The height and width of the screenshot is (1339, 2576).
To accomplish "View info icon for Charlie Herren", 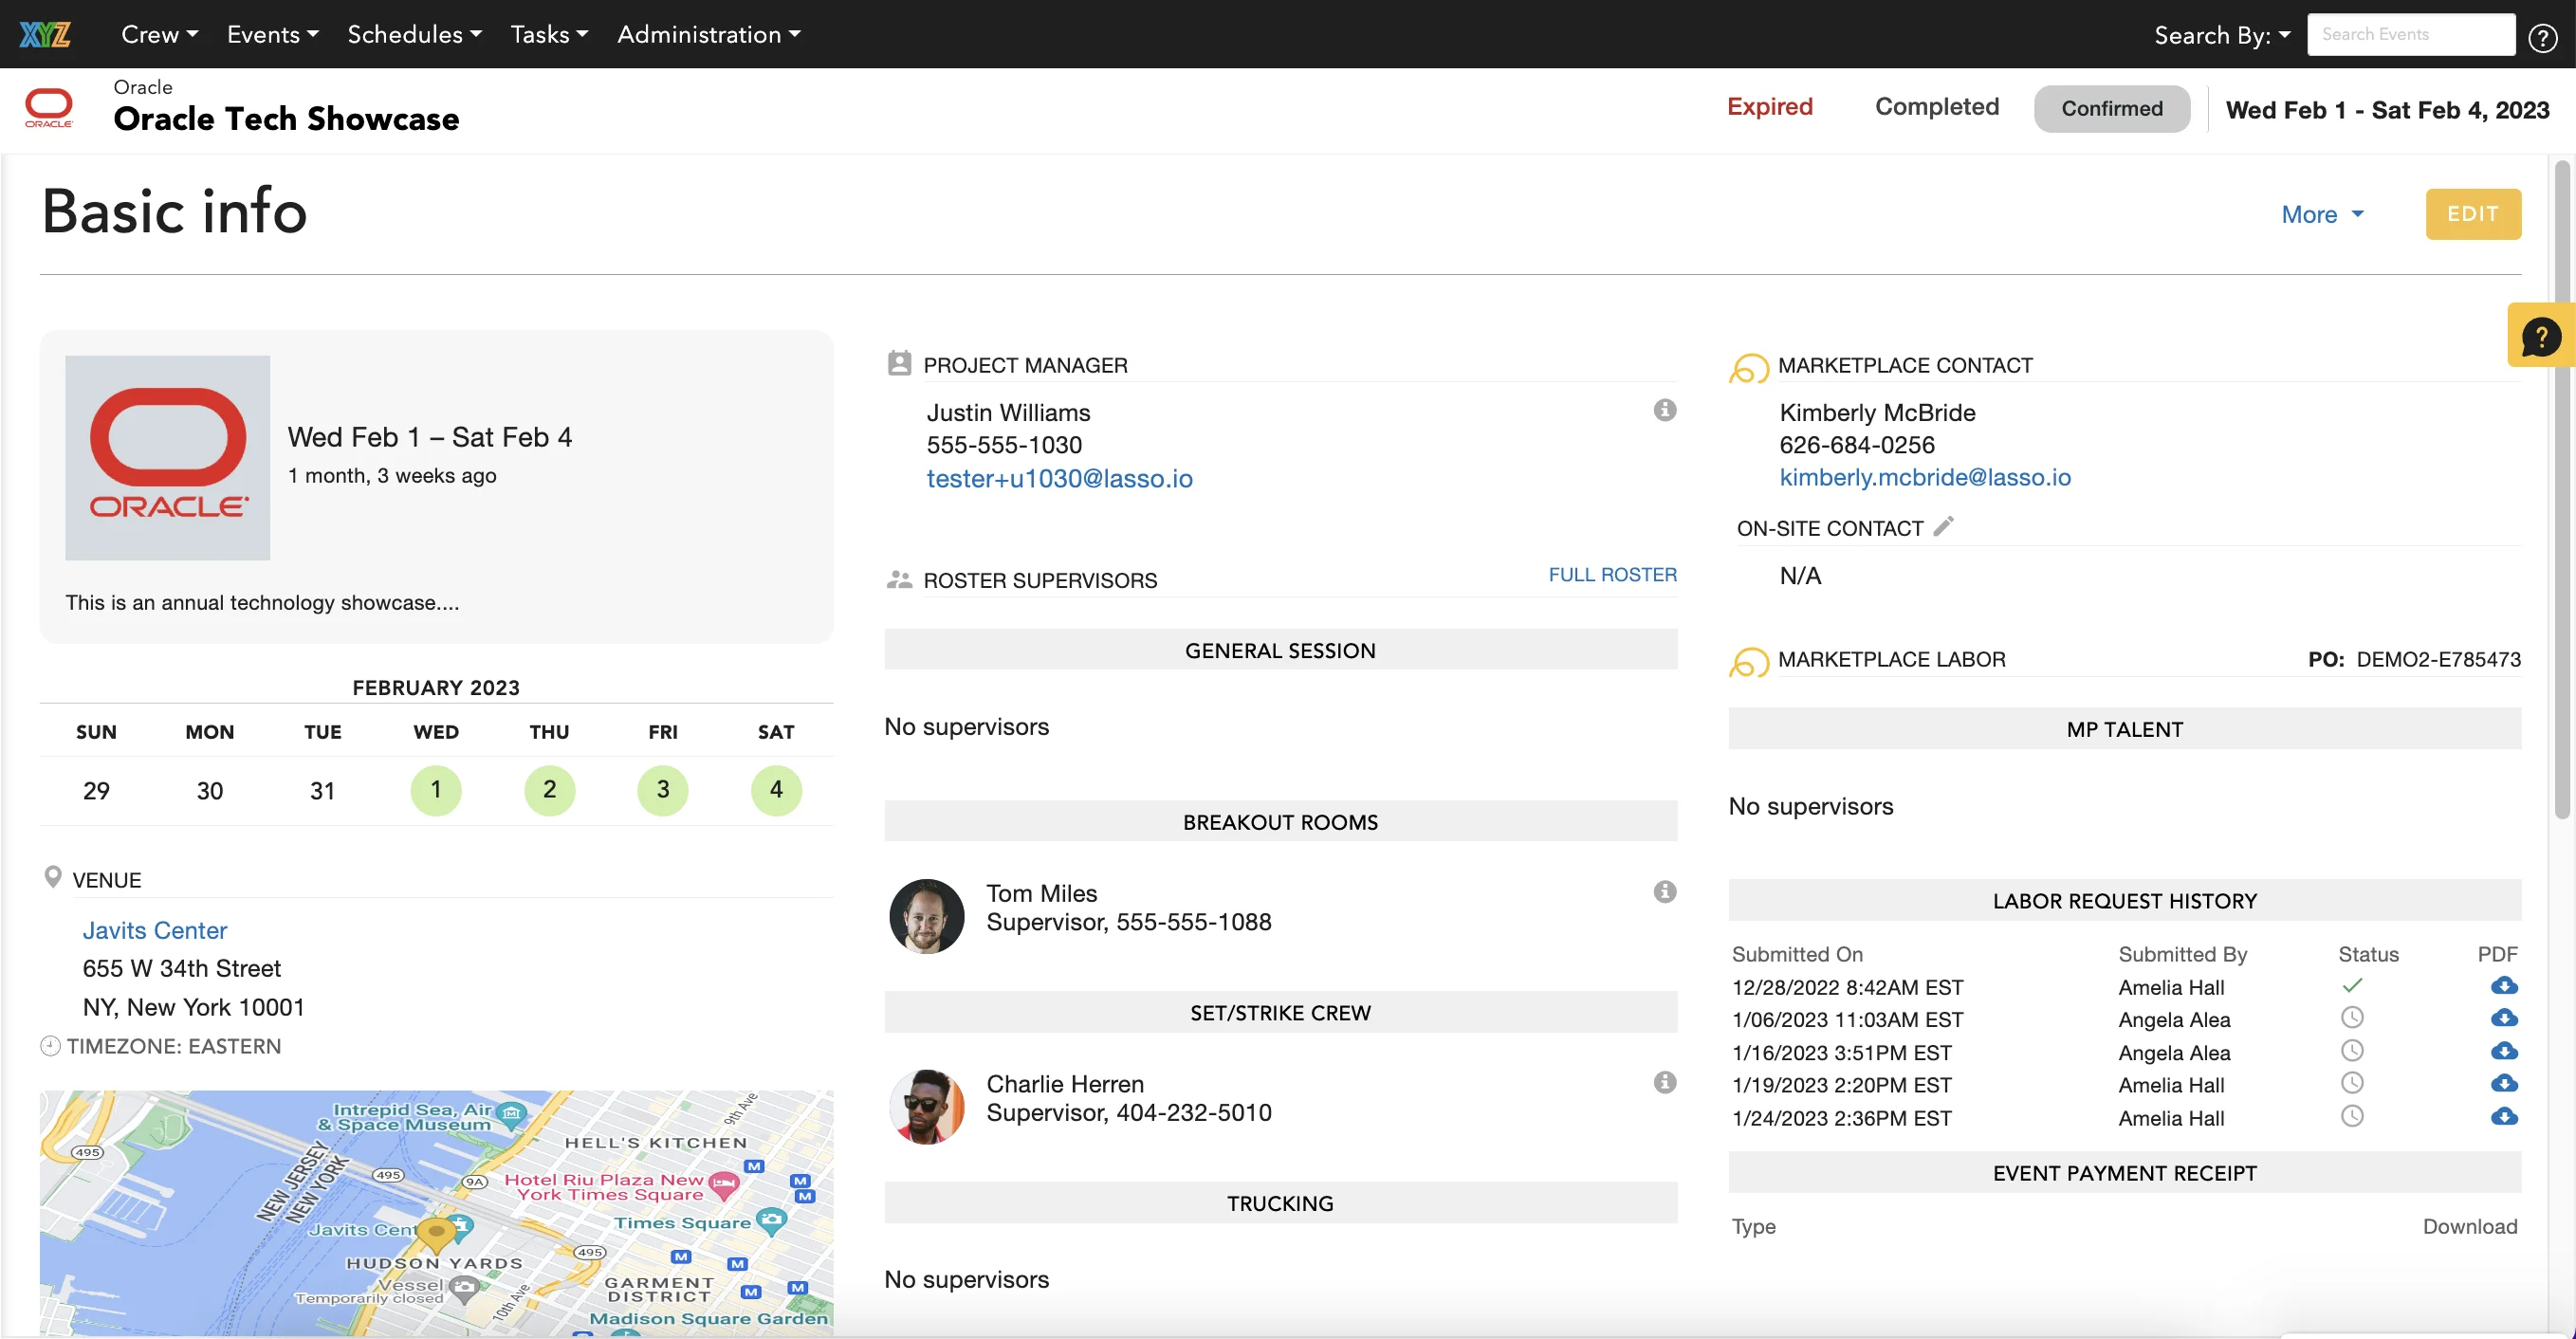I will coord(1664,1082).
